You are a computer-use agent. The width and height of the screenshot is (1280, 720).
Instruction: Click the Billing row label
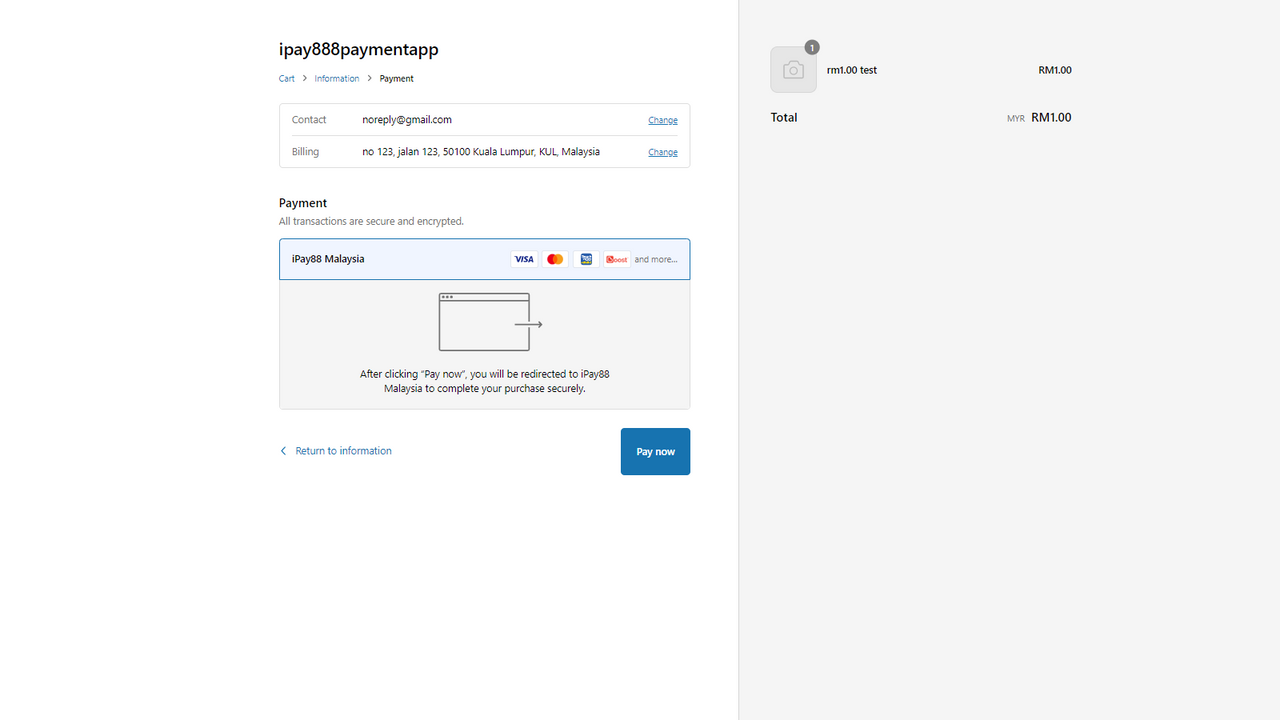click(305, 152)
